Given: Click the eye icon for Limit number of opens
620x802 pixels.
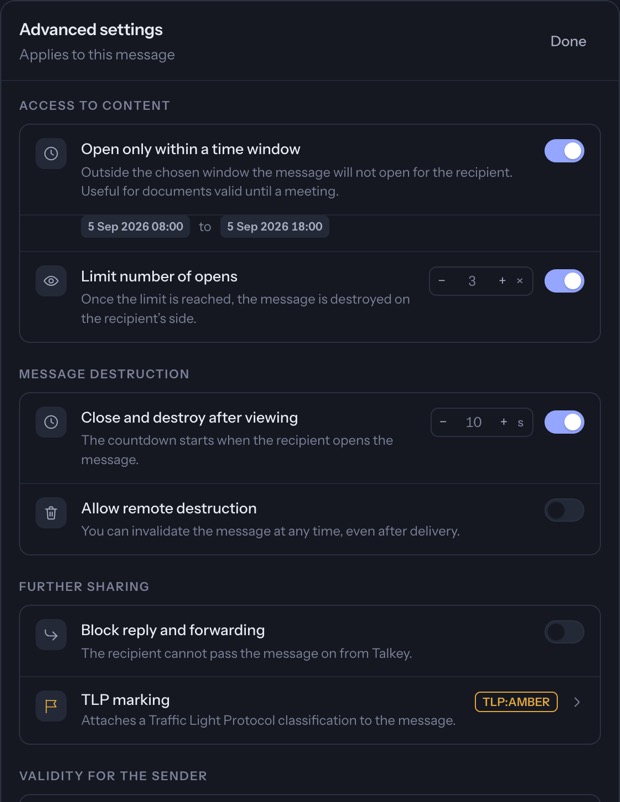Looking at the screenshot, I should click(51, 281).
